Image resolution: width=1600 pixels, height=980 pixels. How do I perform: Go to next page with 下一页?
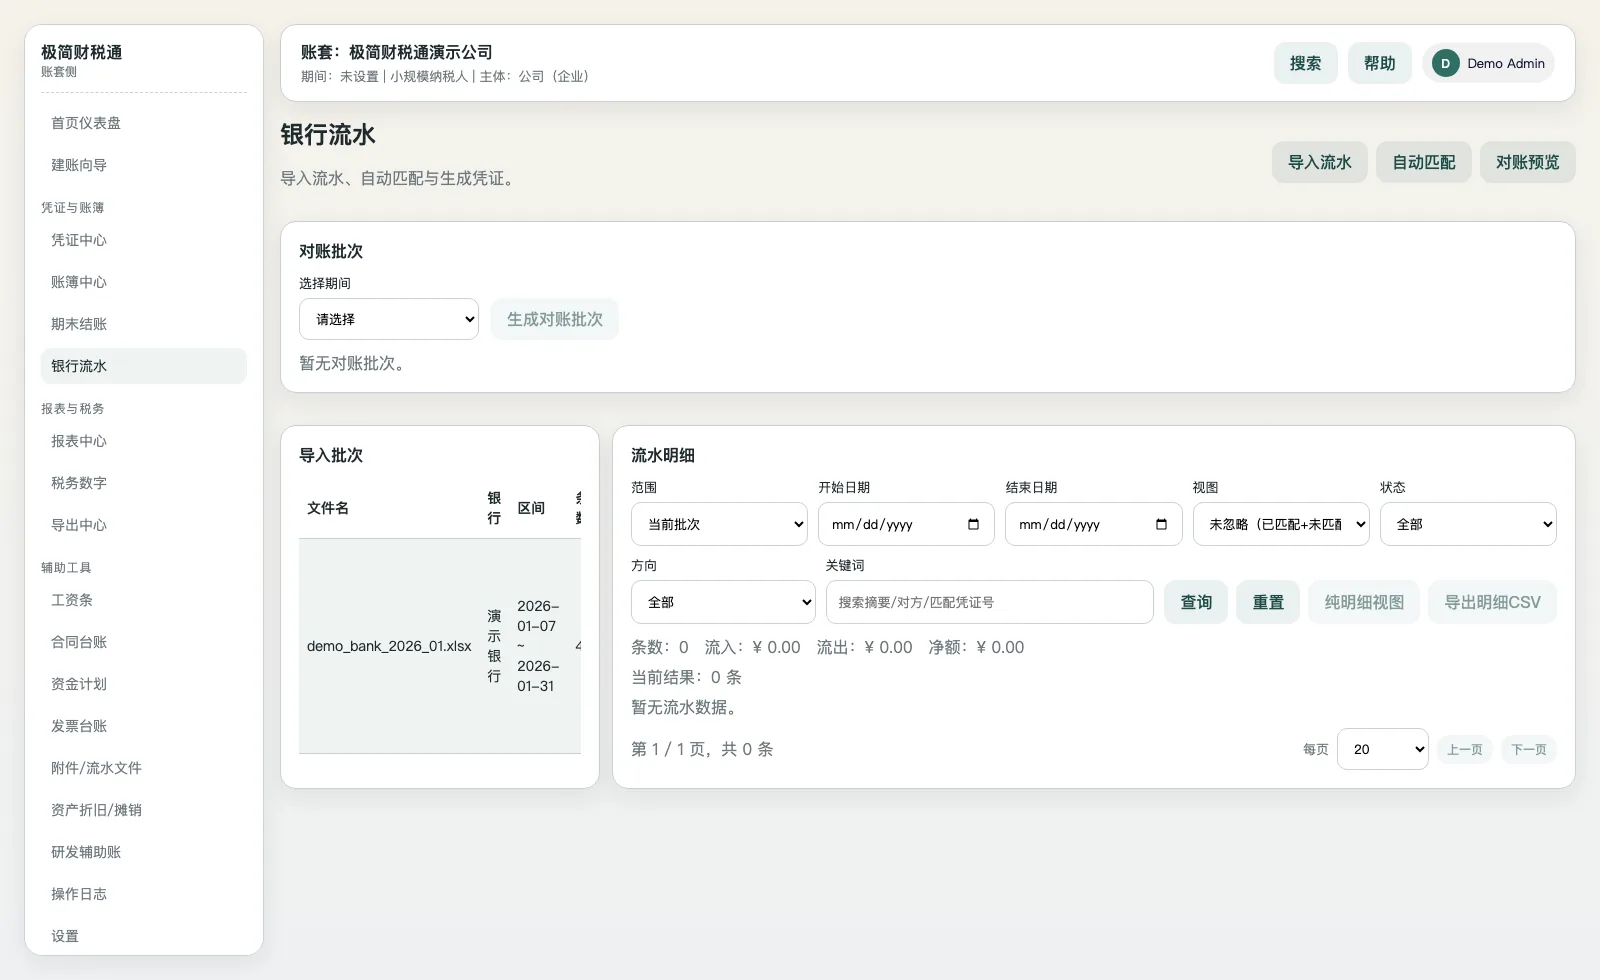tap(1528, 748)
